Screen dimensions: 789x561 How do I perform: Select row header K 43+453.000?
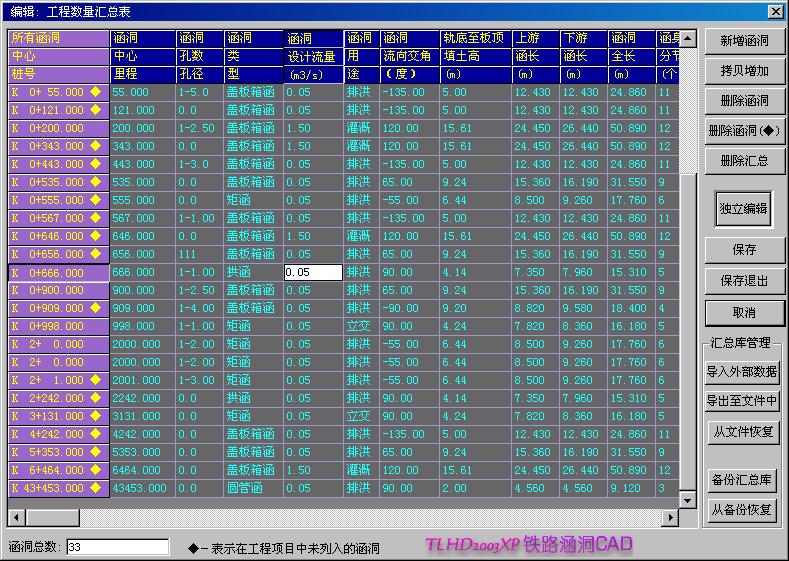click(x=59, y=489)
